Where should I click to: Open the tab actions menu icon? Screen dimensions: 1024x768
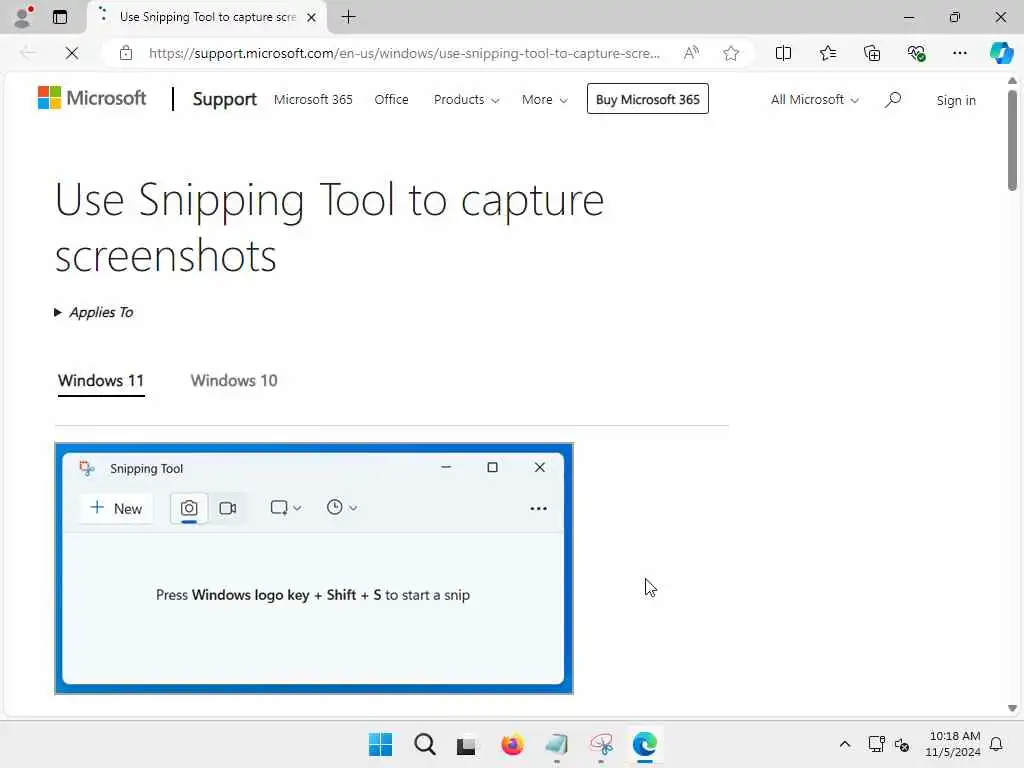[60, 17]
